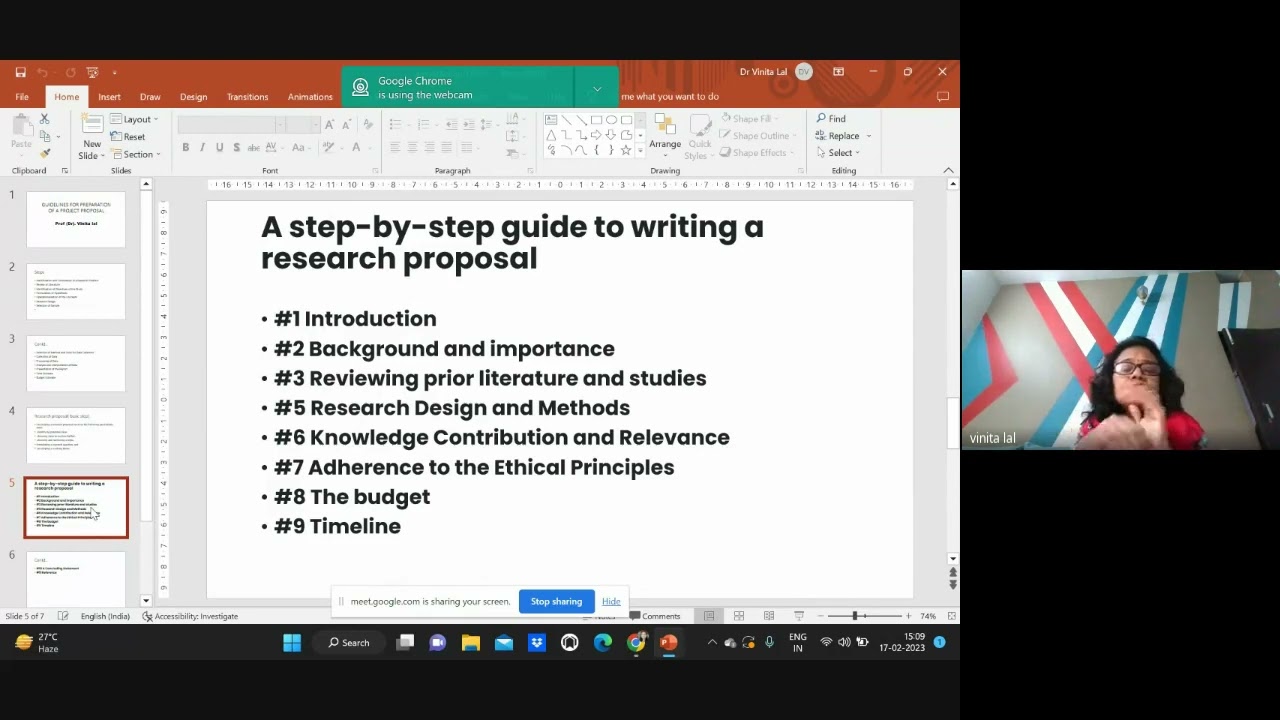The width and height of the screenshot is (1280, 720).
Task: Open the Dr Vinita Lal account avatar
Action: point(804,72)
